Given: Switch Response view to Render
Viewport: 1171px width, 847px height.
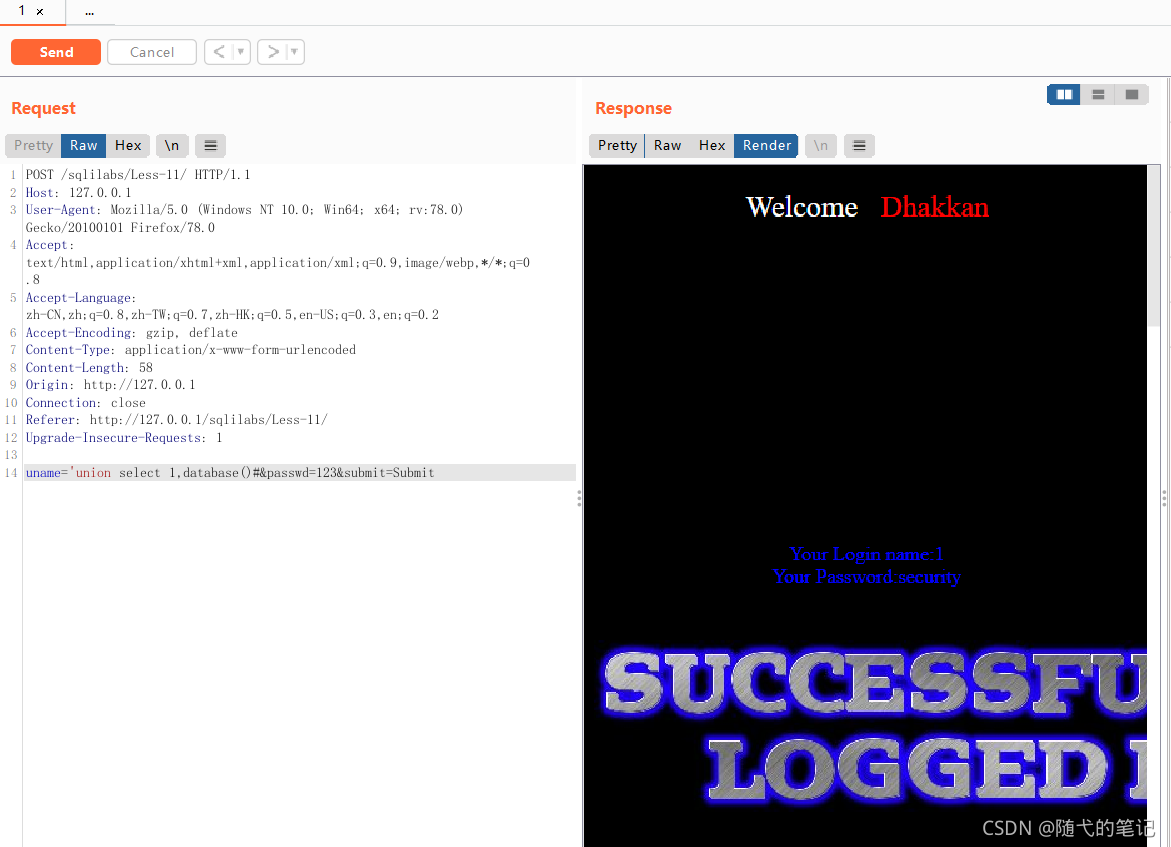Looking at the screenshot, I should 766,146.
